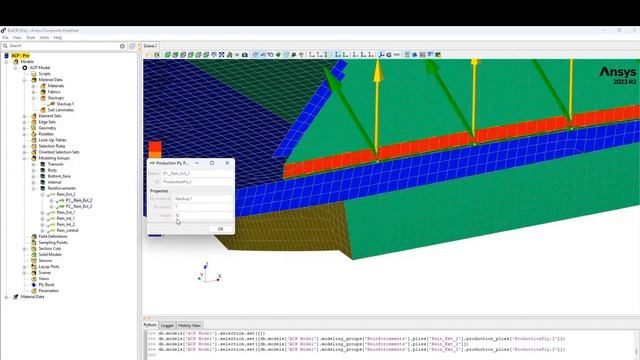640x360 pixels.
Task: Open the Tools menu
Action: click(31, 38)
